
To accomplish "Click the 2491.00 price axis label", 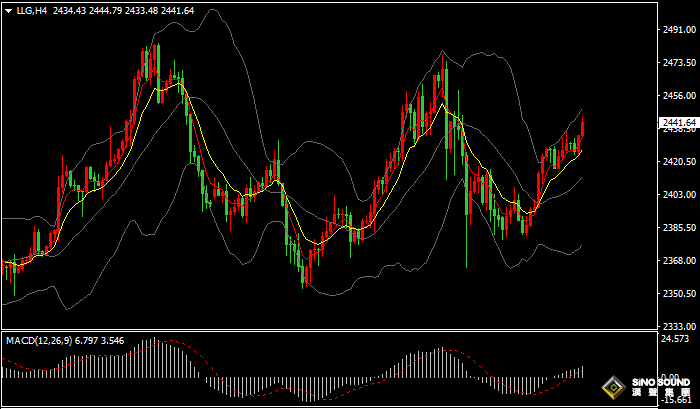I will pyautogui.click(x=678, y=30).
